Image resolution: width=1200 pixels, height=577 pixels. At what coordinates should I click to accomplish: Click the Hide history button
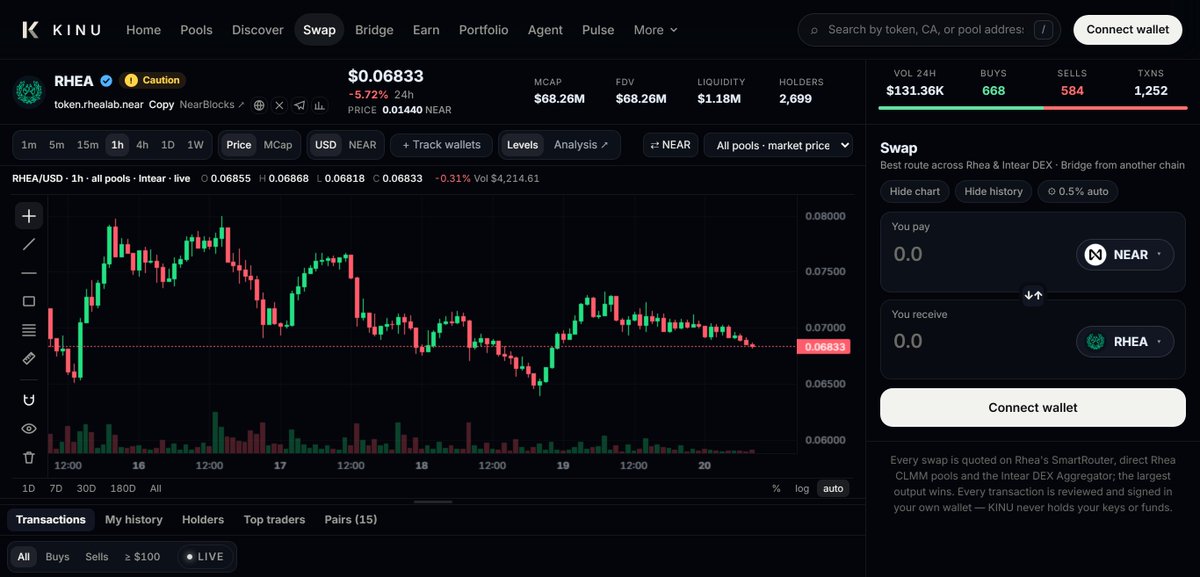pyautogui.click(x=994, y=191)
